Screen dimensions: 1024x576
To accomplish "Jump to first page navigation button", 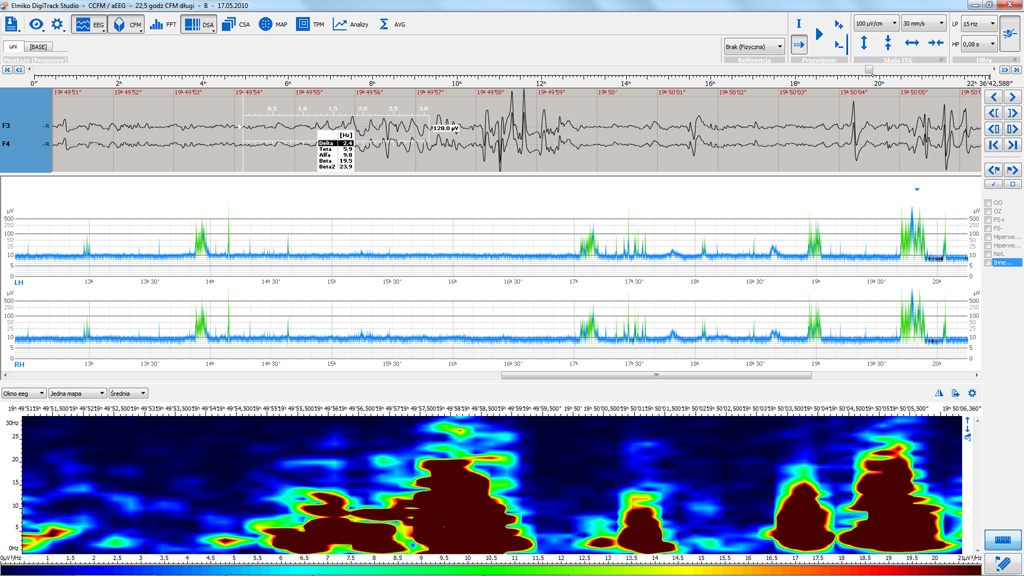I will 994,145.
